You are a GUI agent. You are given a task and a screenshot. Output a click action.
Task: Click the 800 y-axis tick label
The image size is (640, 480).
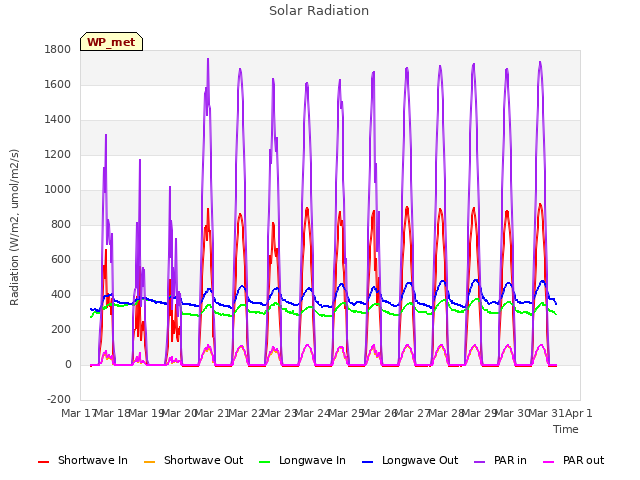click(61, 224)
